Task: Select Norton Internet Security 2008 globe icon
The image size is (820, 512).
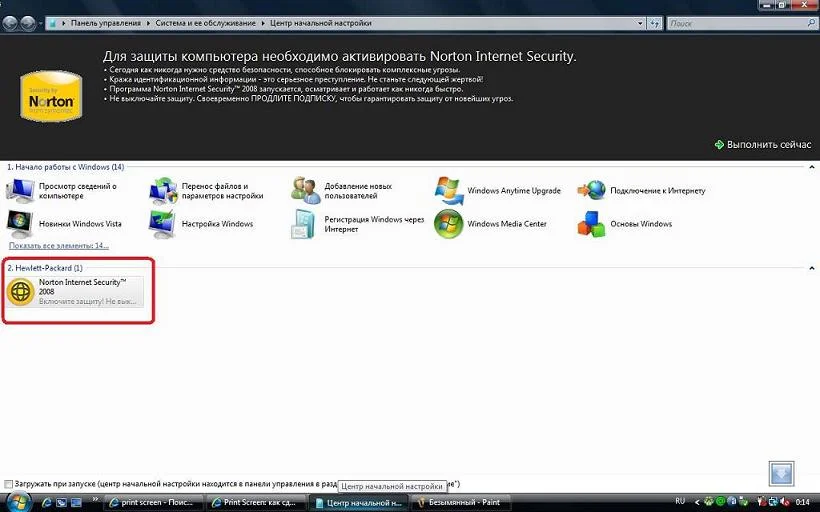Action: [x=20, y=291]
